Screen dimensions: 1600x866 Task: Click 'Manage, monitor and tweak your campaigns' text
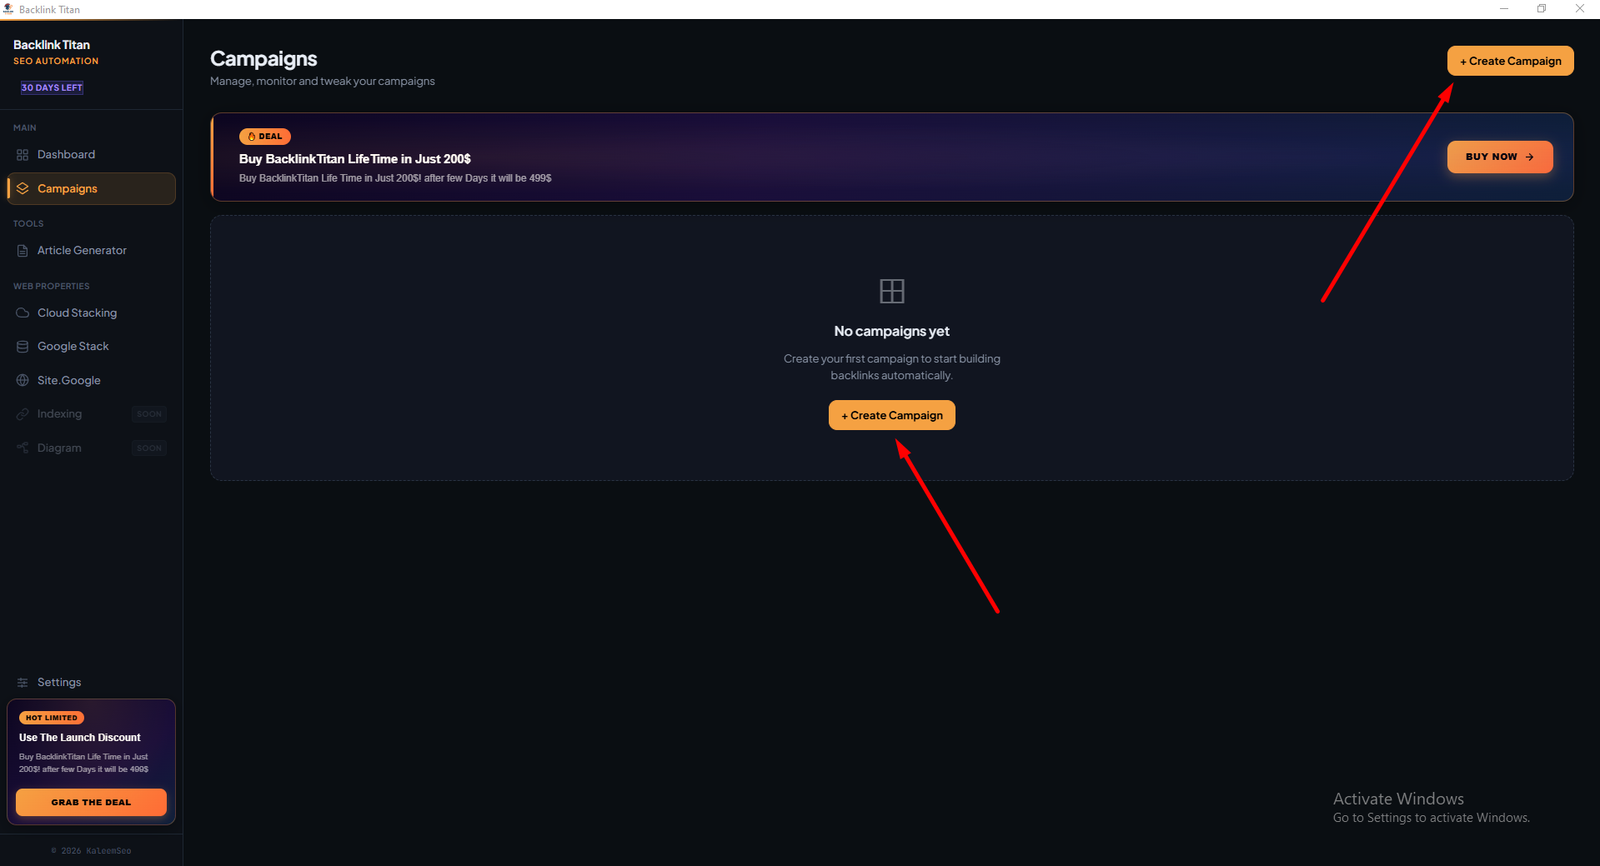[x=322, y=81]
